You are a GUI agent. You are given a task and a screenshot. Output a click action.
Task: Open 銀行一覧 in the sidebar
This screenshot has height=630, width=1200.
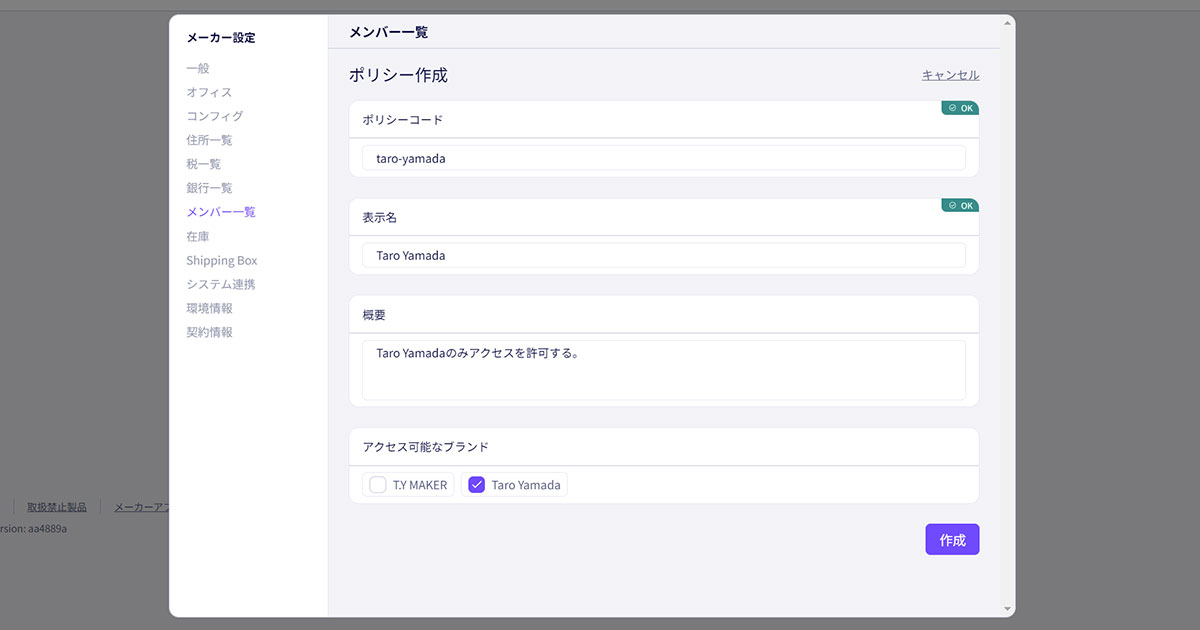click(209, 188)
